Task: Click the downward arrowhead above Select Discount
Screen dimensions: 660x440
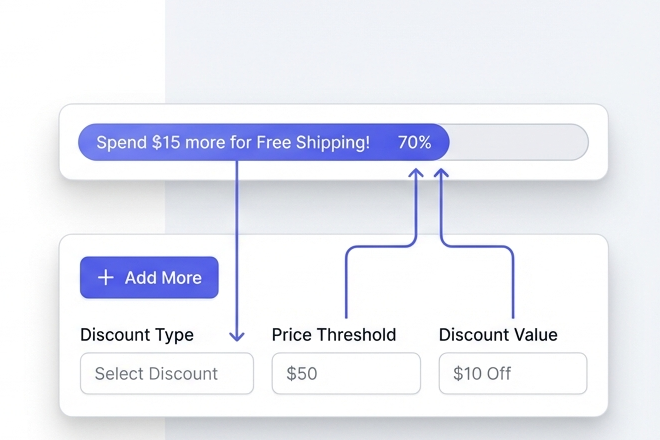Action: (238, 337)
